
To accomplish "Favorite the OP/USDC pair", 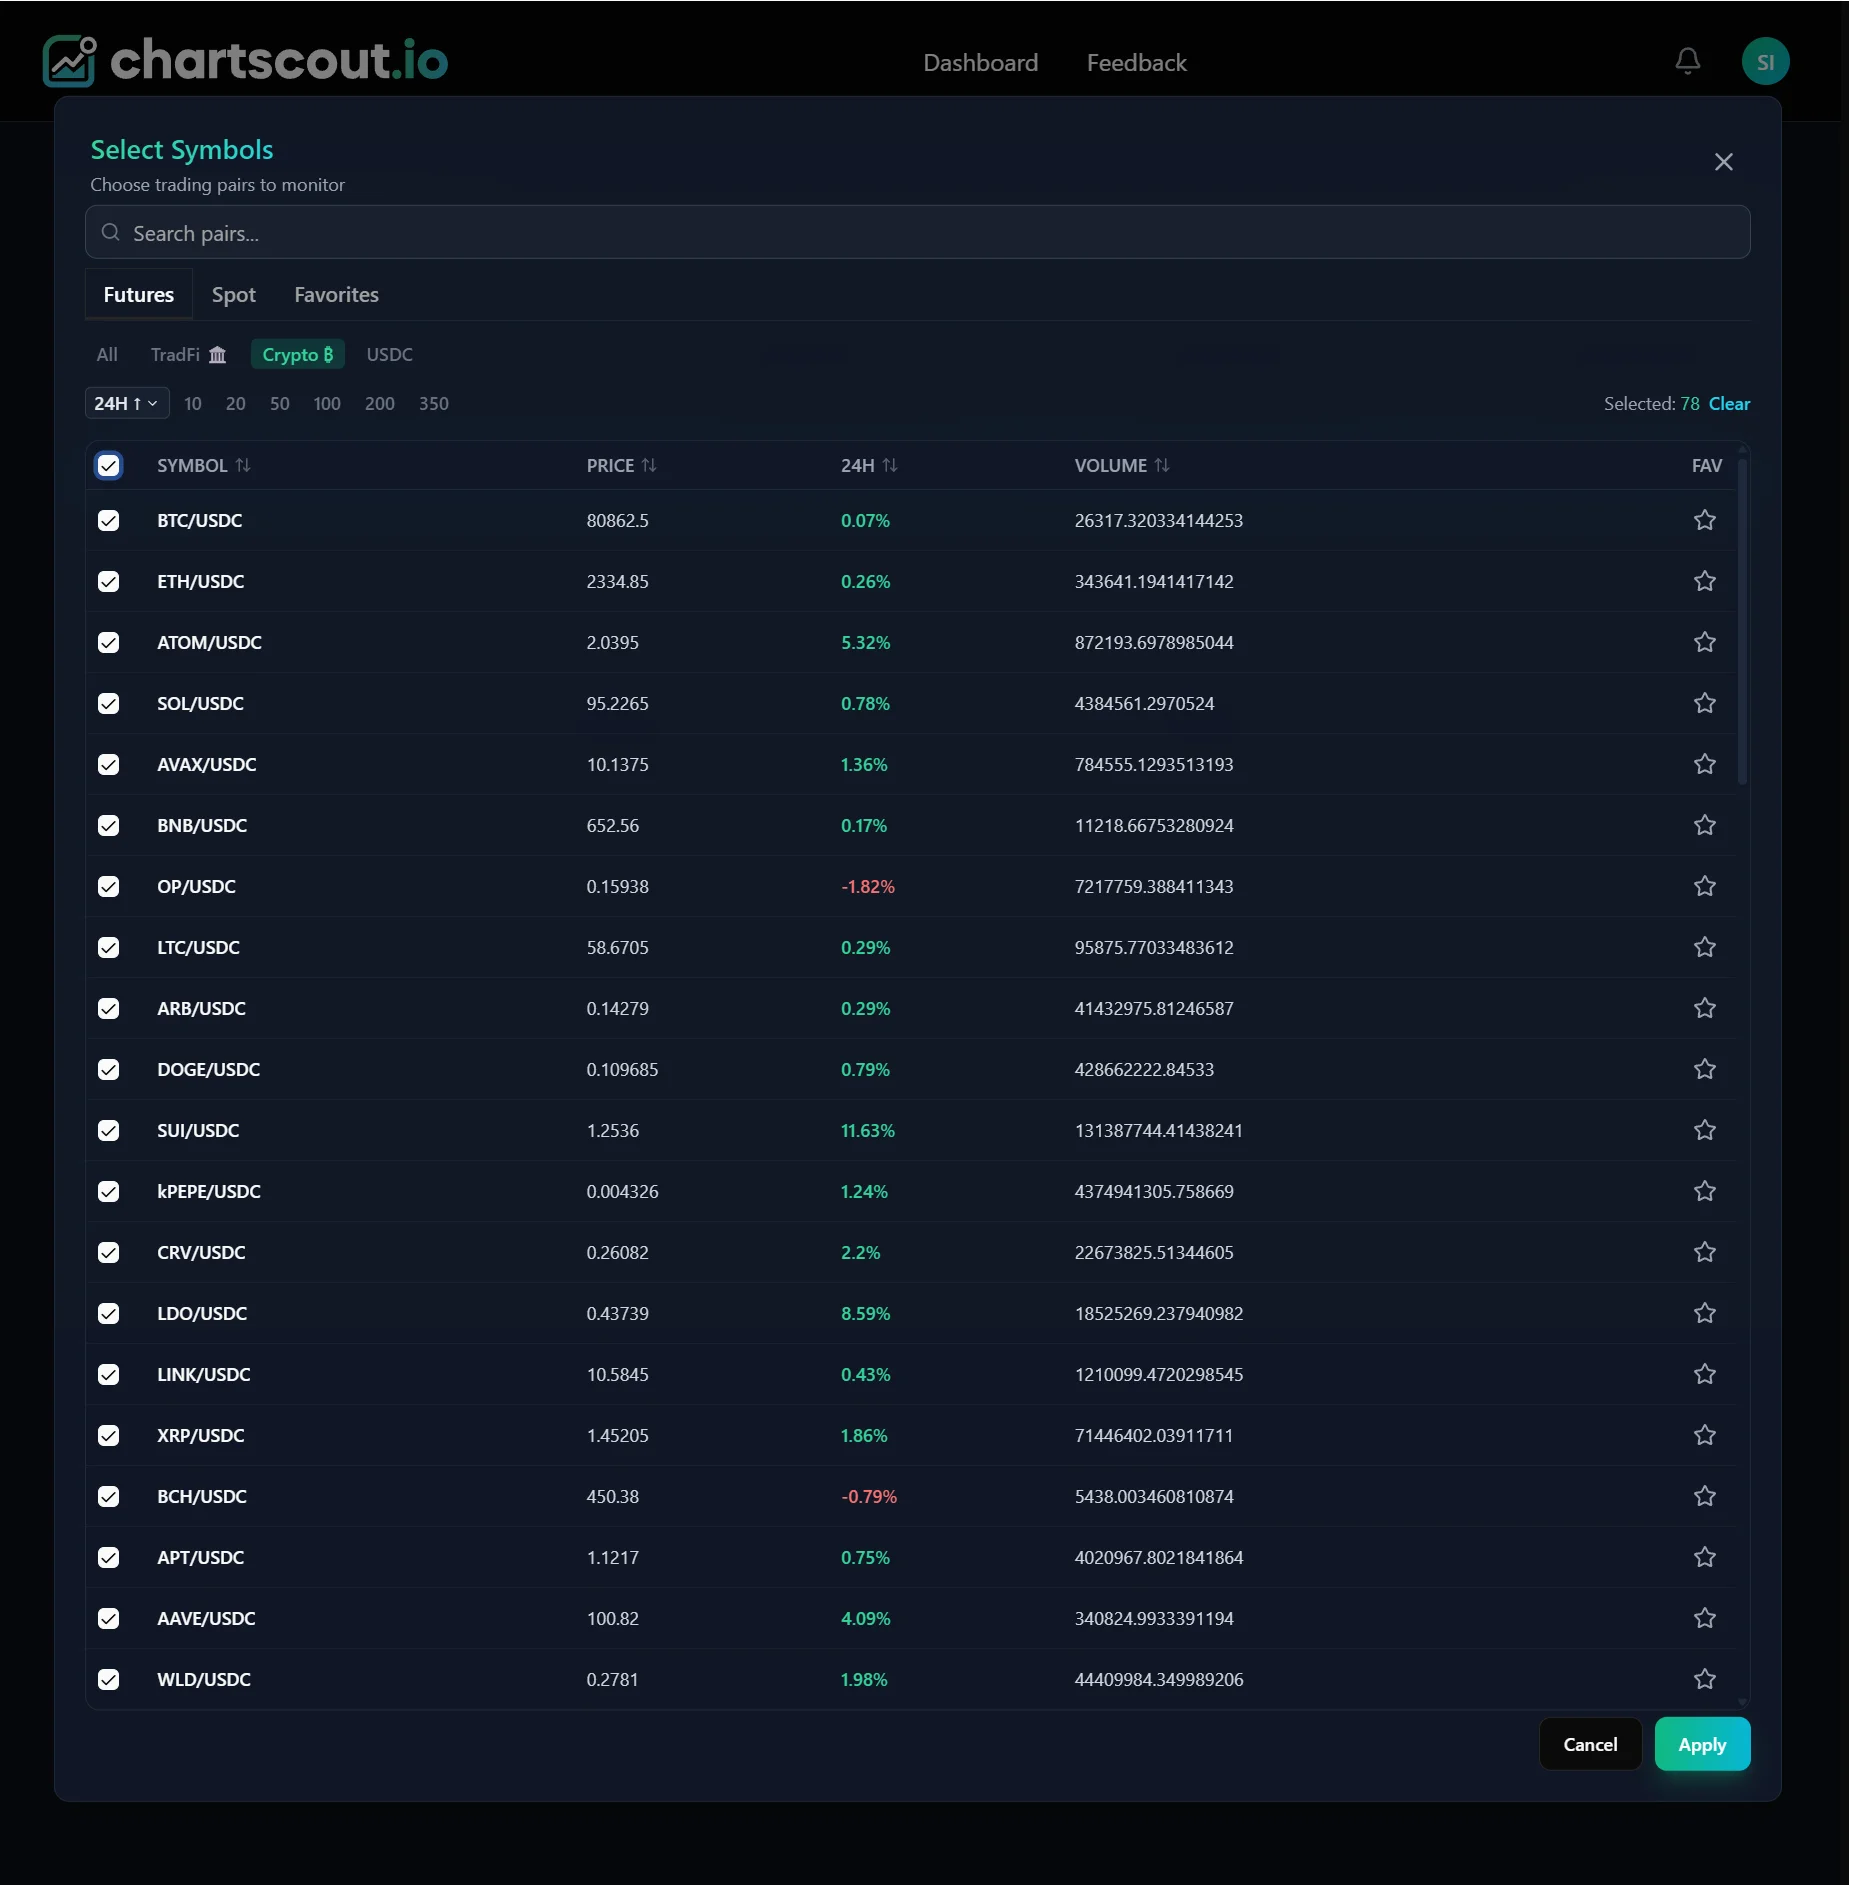I will [x=1705, y=886].
